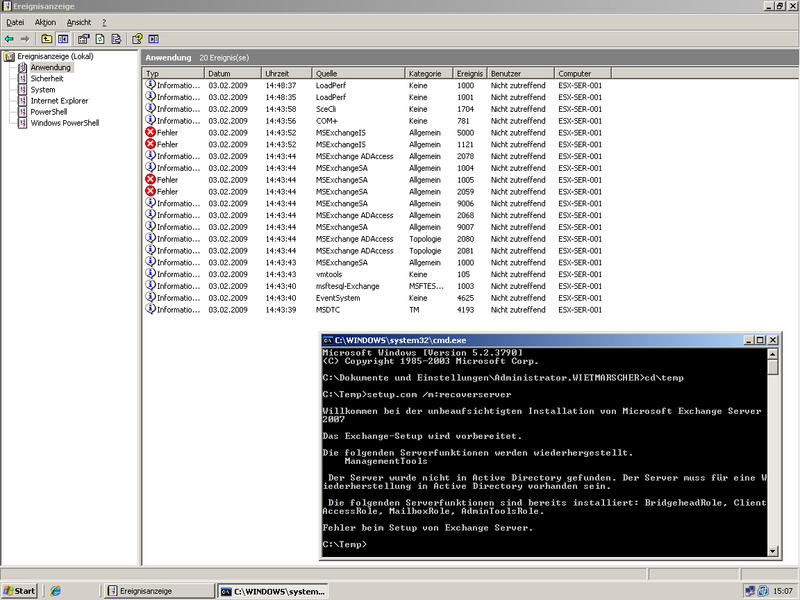Click the network tray icon beside the clock

(x=749, y=591)
